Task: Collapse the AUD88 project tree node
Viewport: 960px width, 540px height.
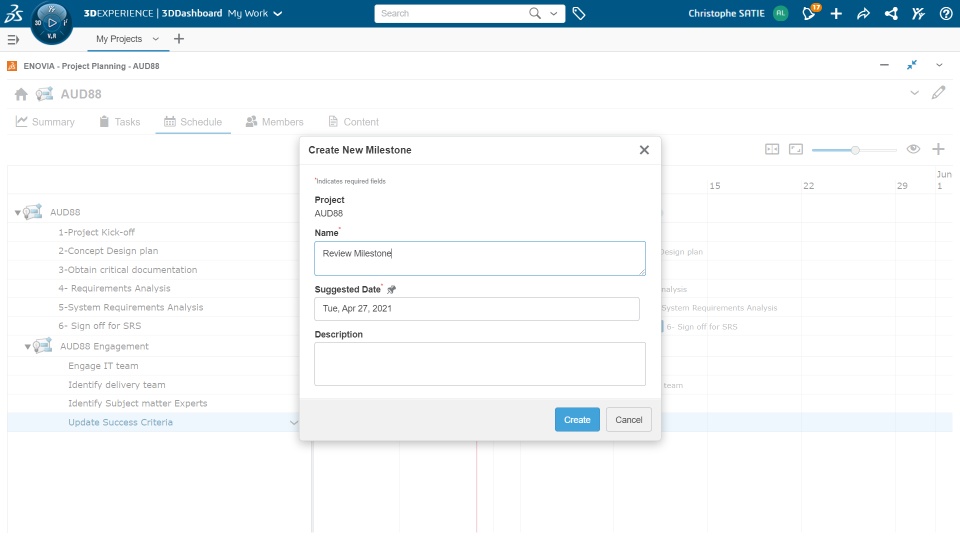Action: click(17, 213)
